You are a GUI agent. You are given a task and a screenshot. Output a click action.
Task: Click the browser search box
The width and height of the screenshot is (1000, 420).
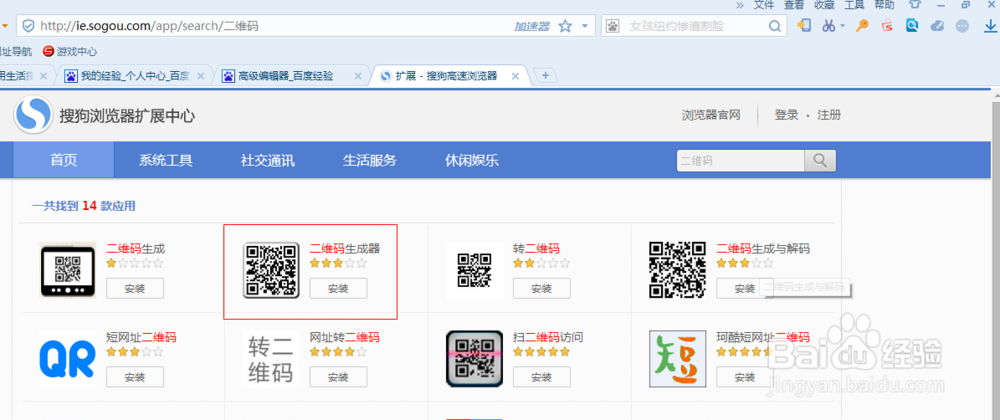pyautogui.click(x=694, y=26)
